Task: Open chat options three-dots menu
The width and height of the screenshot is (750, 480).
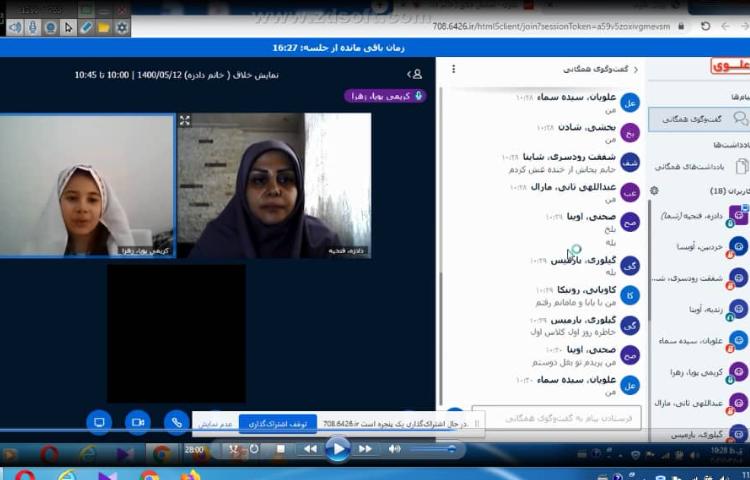Action: [453, 69]
